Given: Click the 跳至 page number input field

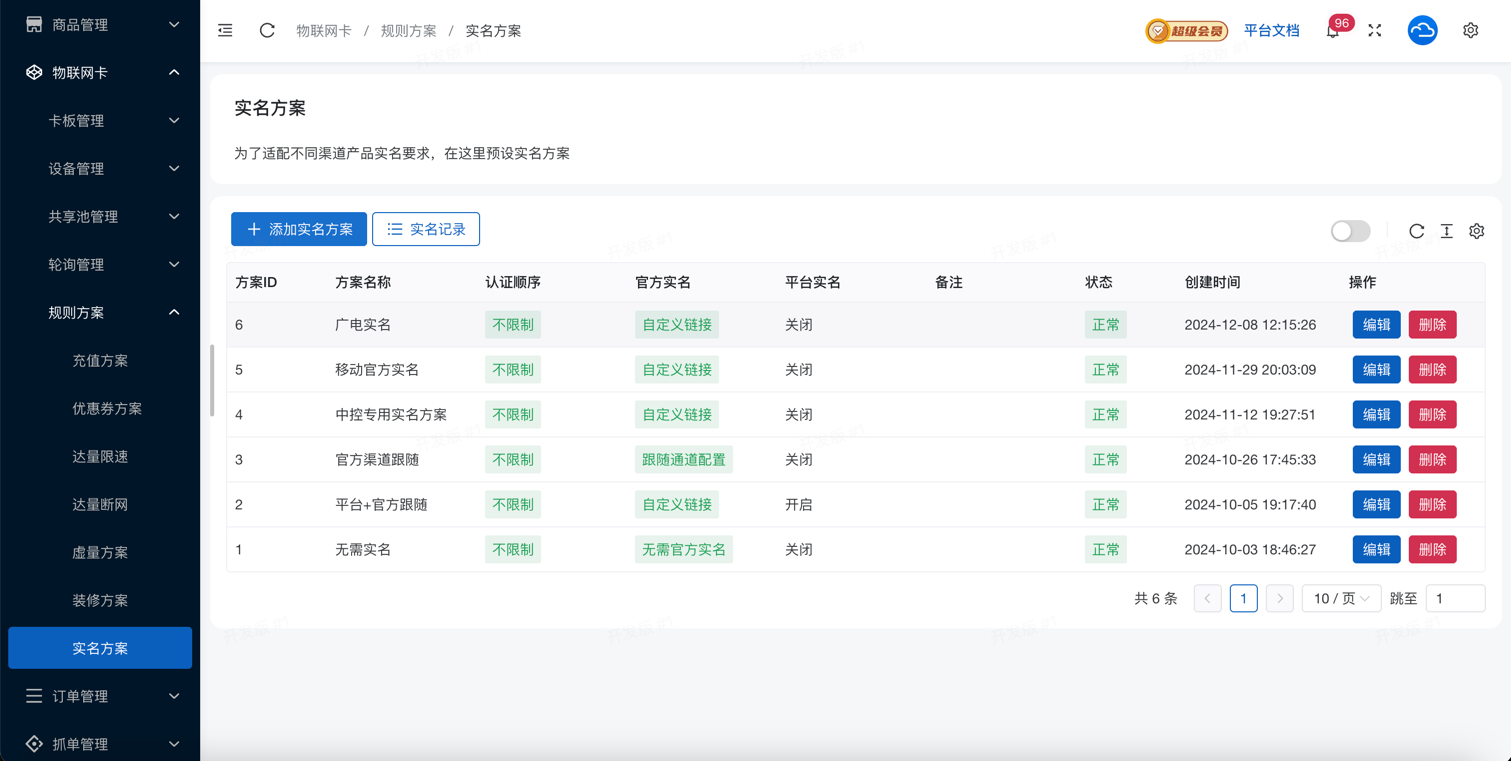Looking at the screenshot, I should point(1454,598).
